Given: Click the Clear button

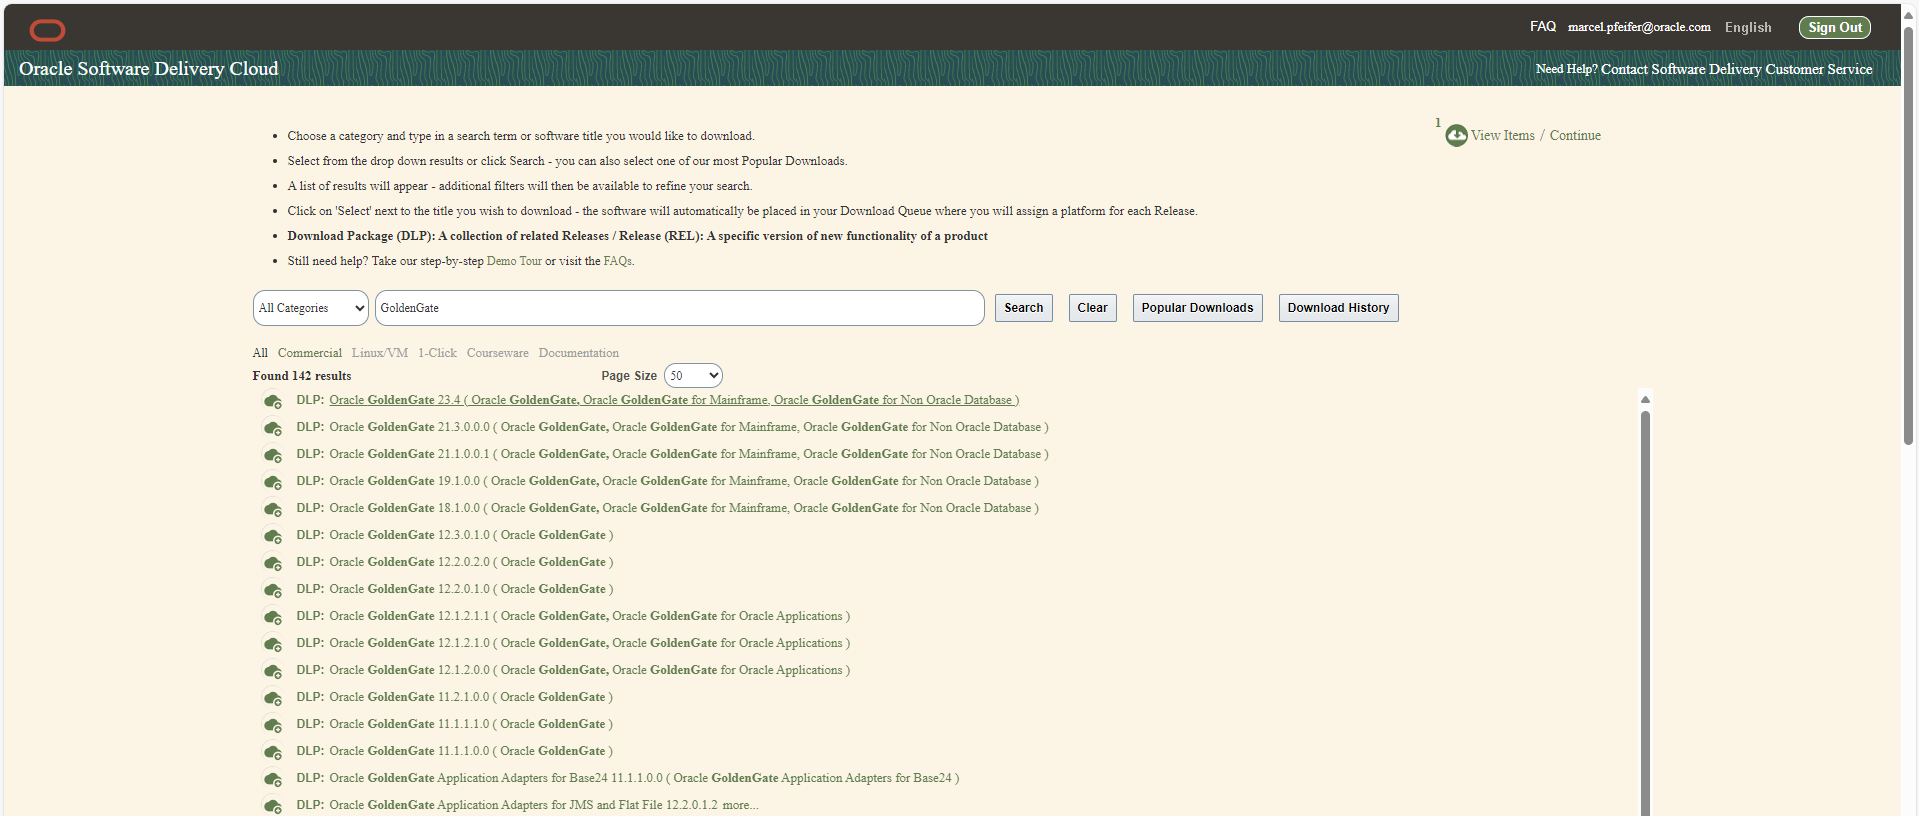Looking at the screenshot, I should pos(1093,308).
